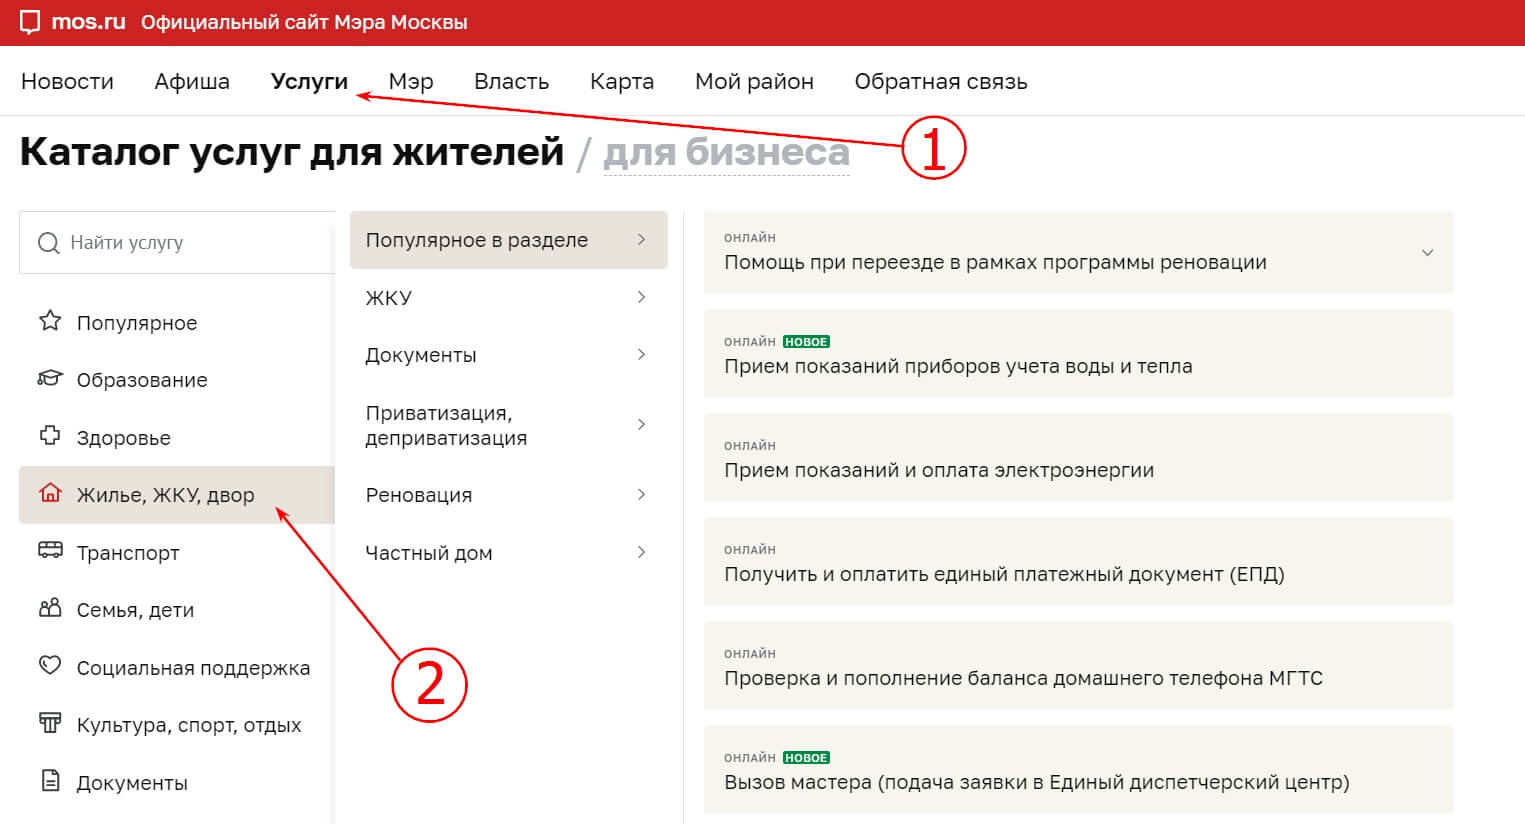This screenshot has height=824, width=1525.
Task: Click the mos.ru logo icon
Action: (x=30, y=22)
